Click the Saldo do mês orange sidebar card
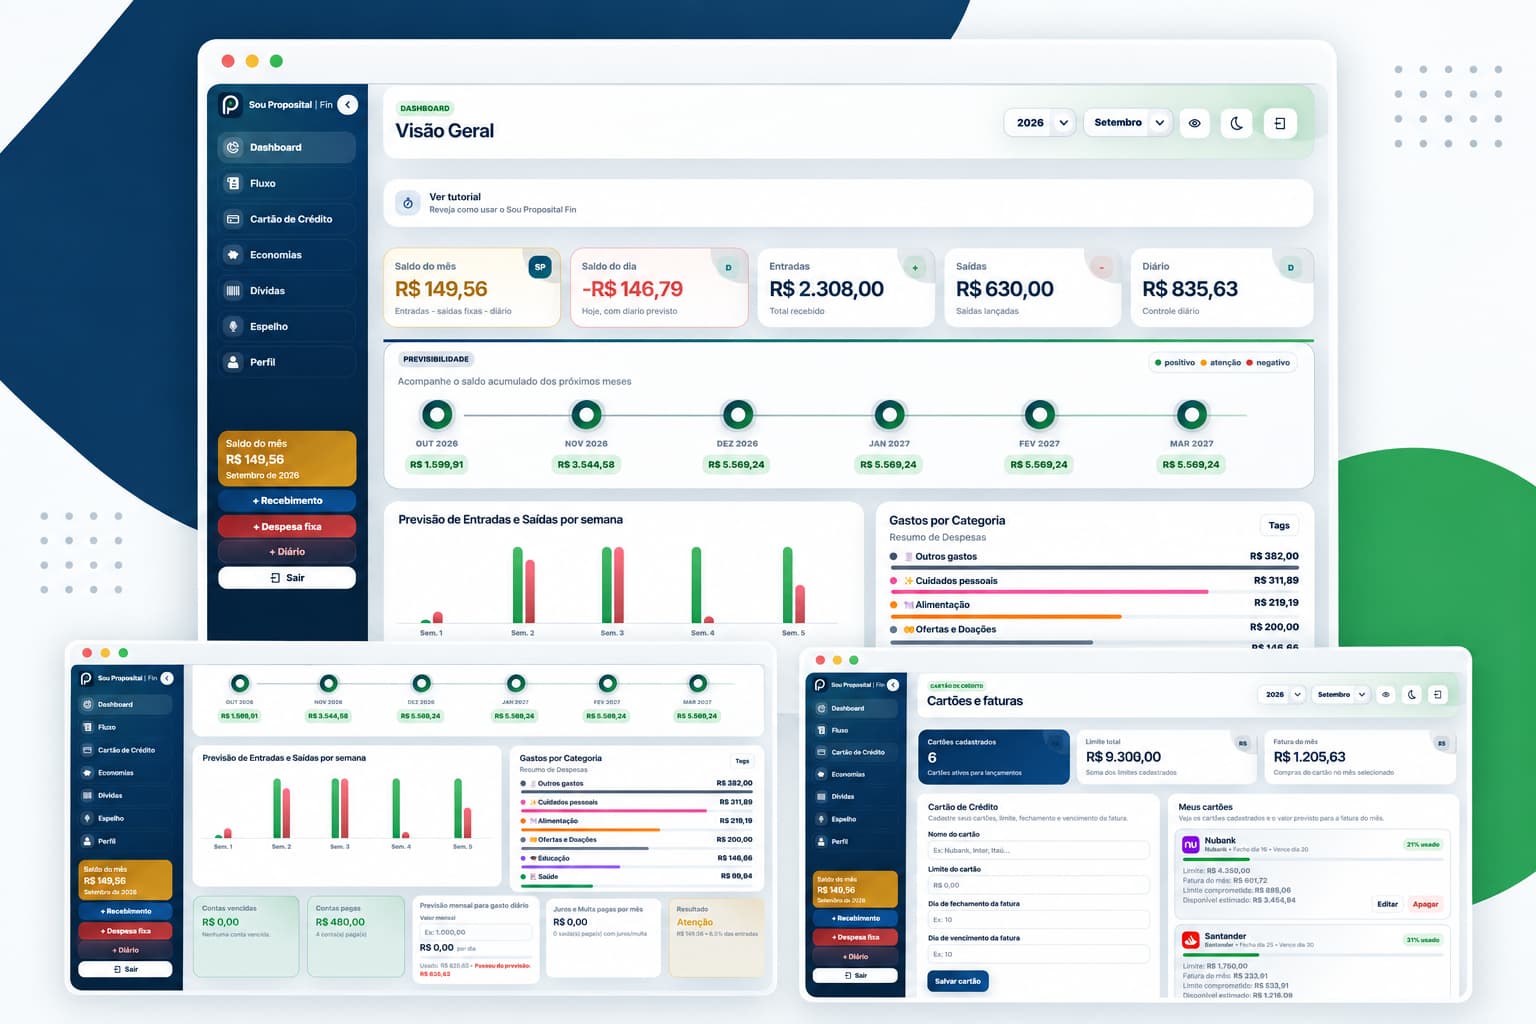The image size is (1536, 1024). [287, 458]
